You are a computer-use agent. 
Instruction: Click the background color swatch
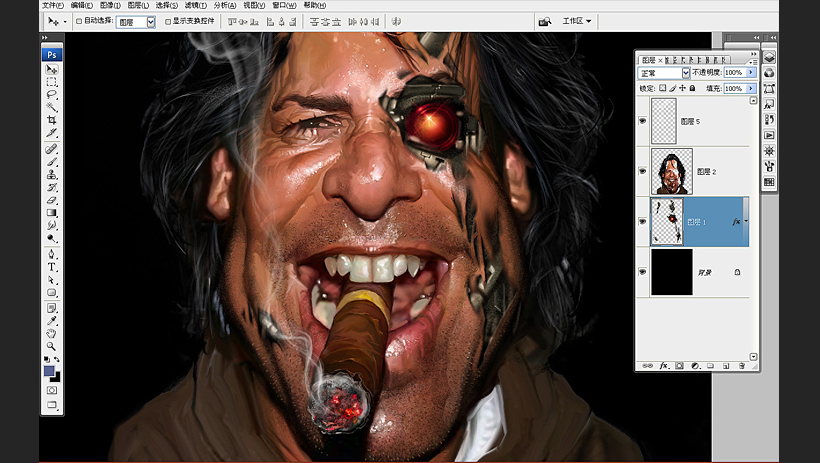click(57, 378)
